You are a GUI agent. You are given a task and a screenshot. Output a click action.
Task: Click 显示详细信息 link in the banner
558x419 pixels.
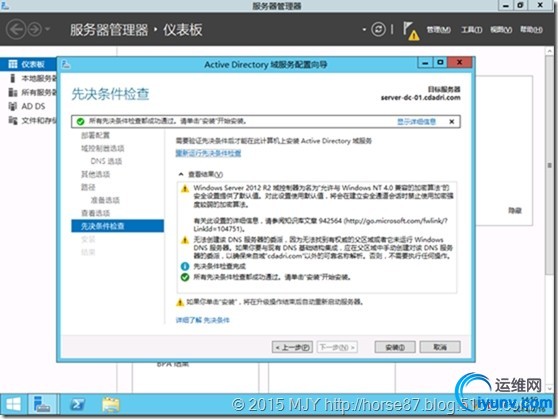coord(416,122)
